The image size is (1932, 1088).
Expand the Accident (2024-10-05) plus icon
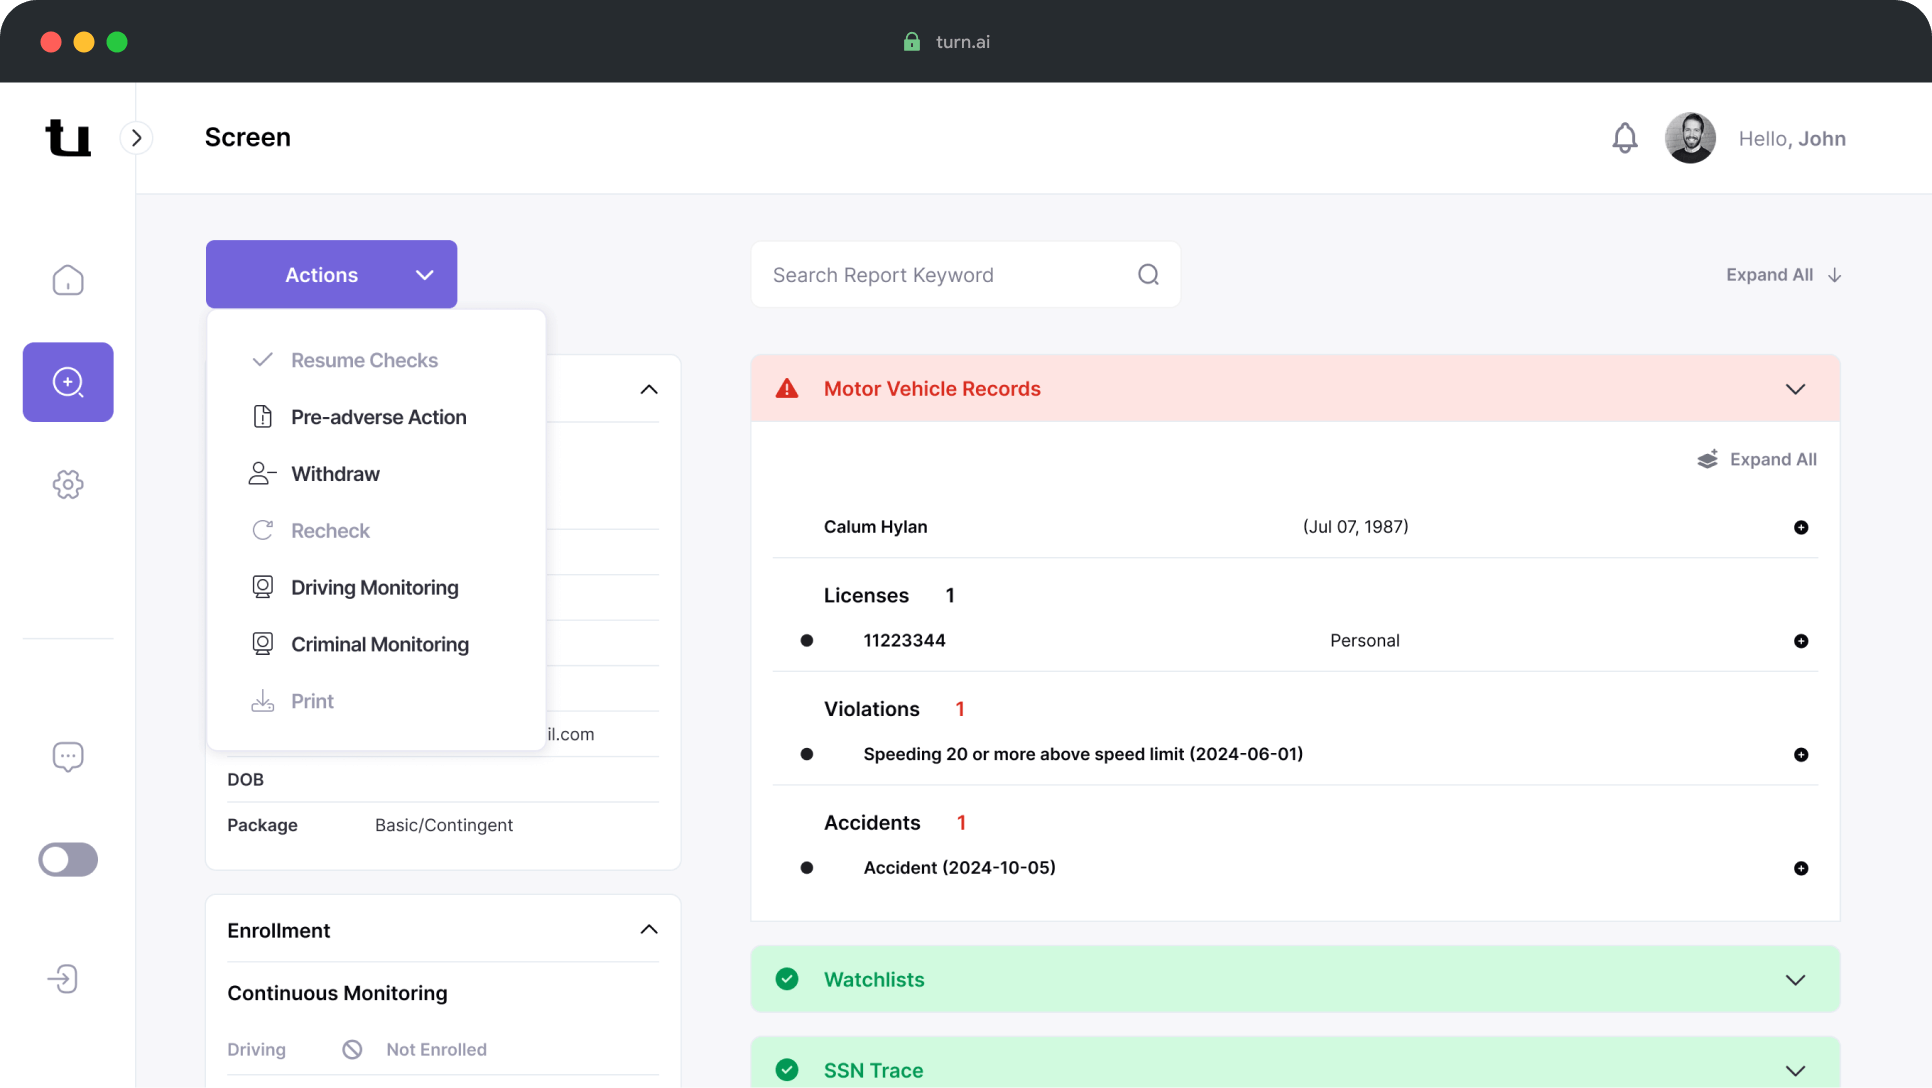[1800, 868]
